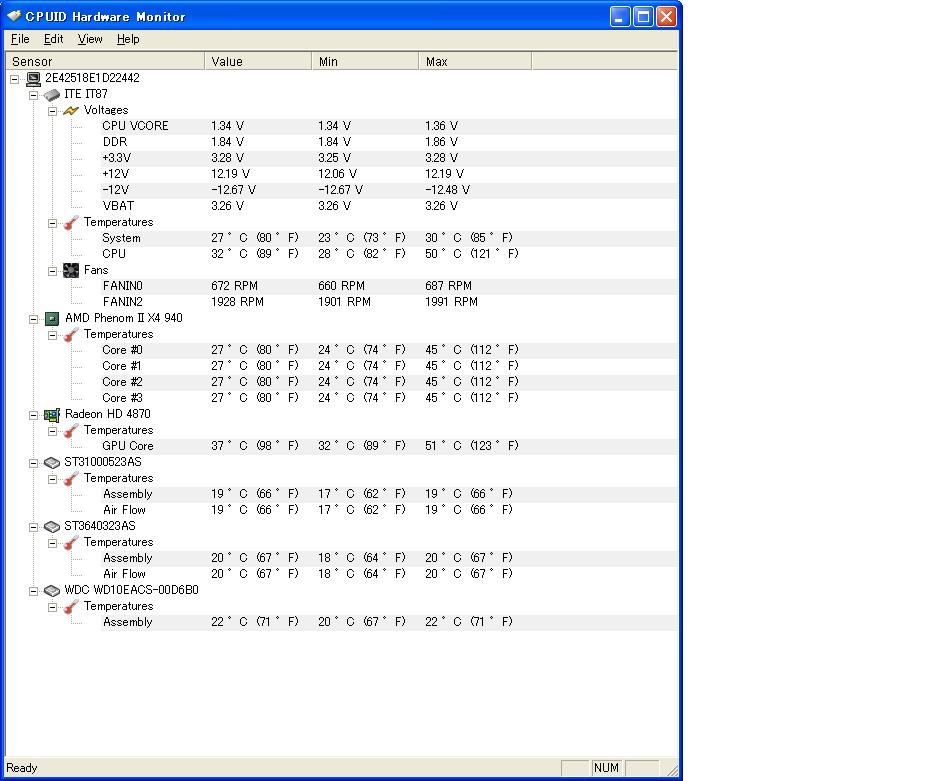The width and height of the screenshot is (952, 781).
Task: Close the Hardware Monitor window
Action: 666,16
